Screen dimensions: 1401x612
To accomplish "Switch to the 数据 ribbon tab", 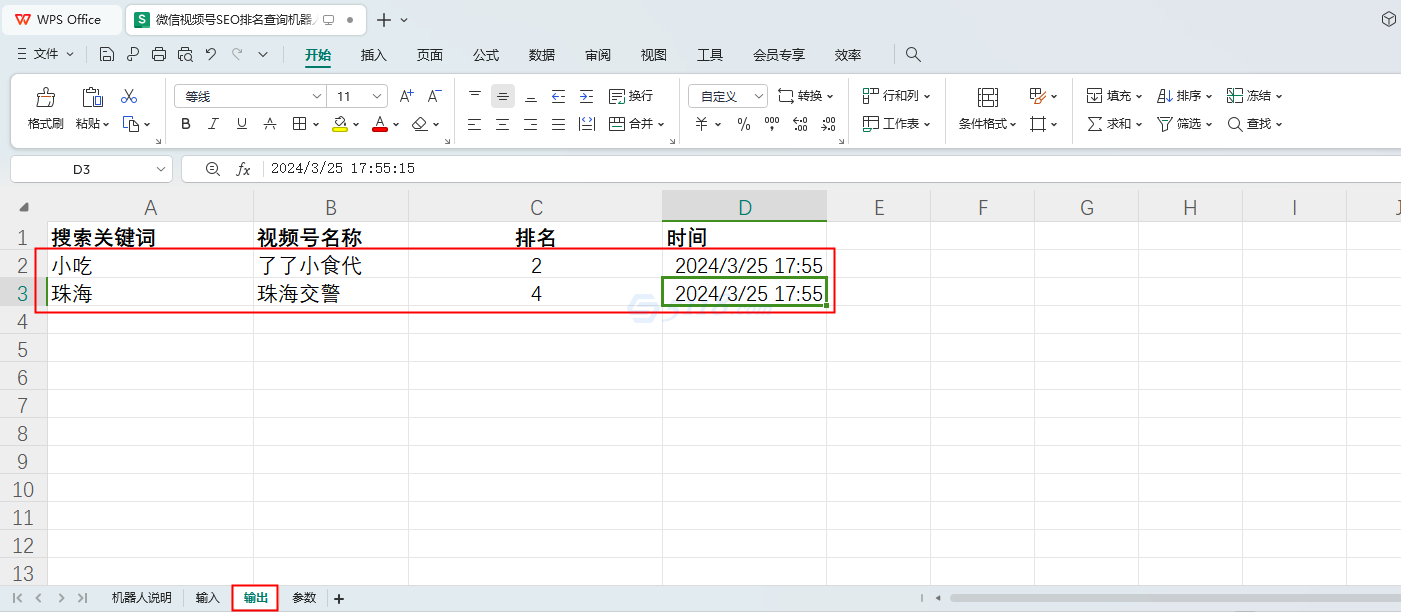I will 541,55.
